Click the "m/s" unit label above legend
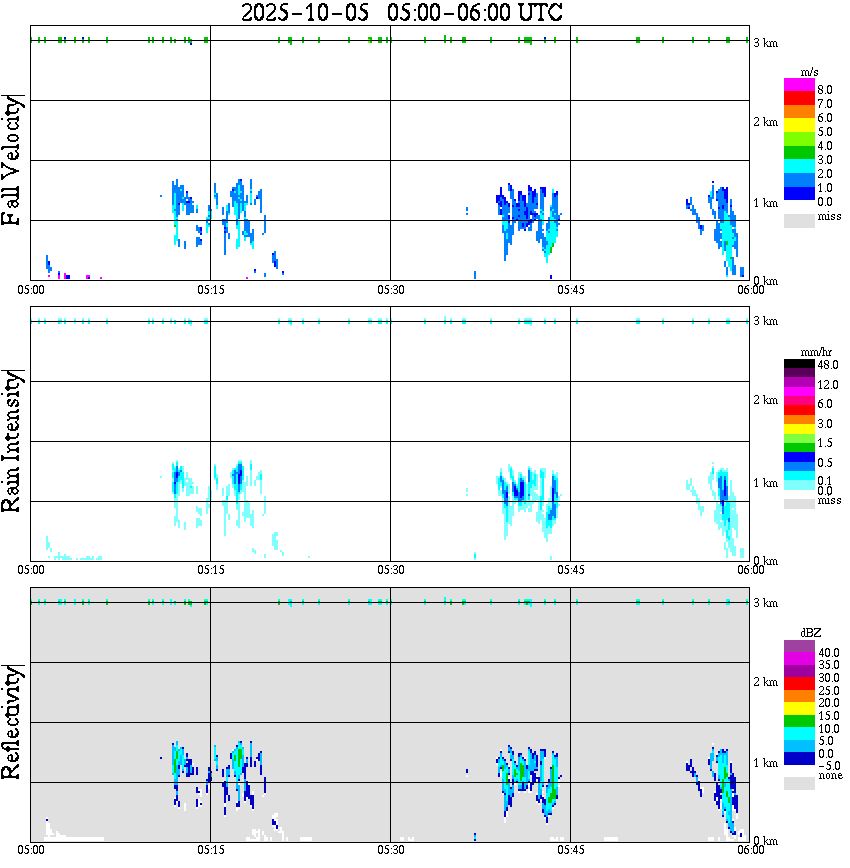Screen dimensions: 850x868 809,72
